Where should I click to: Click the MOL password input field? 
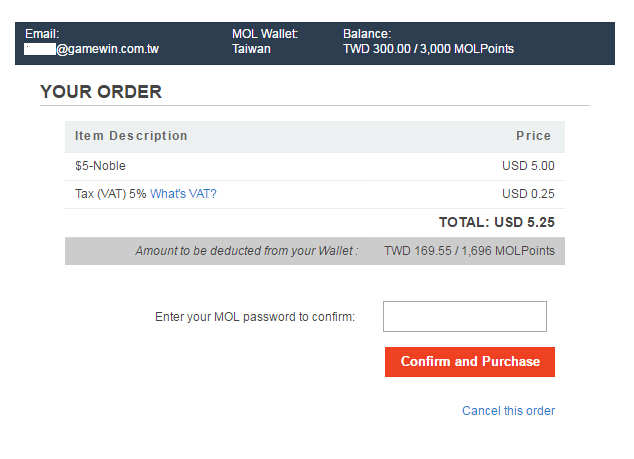pyautogui.click(x=465, y=316)
